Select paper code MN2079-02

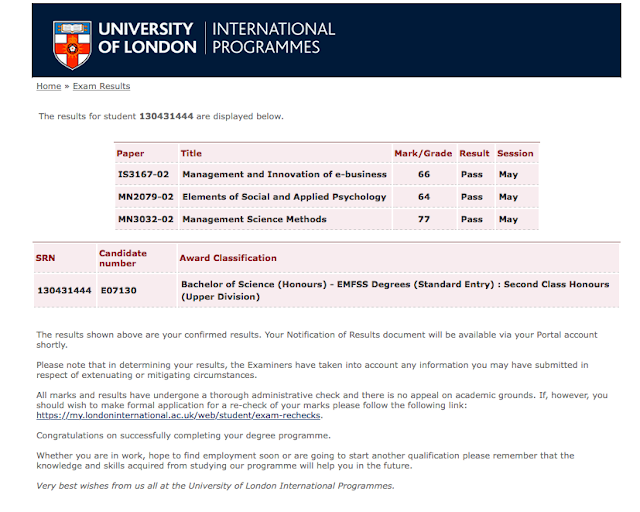(146, 197)
